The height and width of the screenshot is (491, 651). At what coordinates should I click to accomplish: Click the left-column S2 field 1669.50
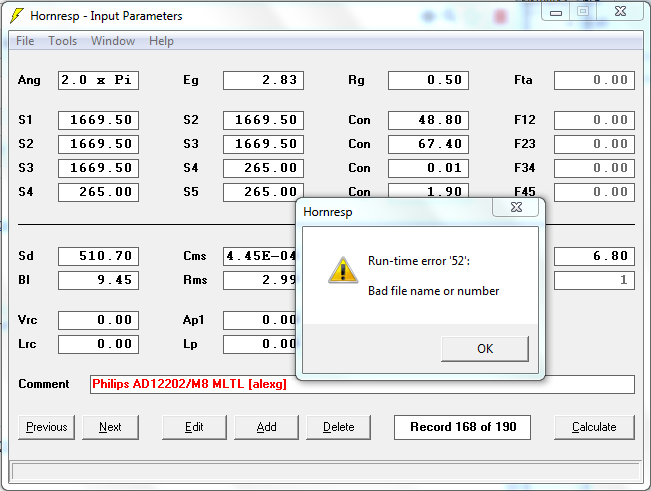(x=98, y=144)
